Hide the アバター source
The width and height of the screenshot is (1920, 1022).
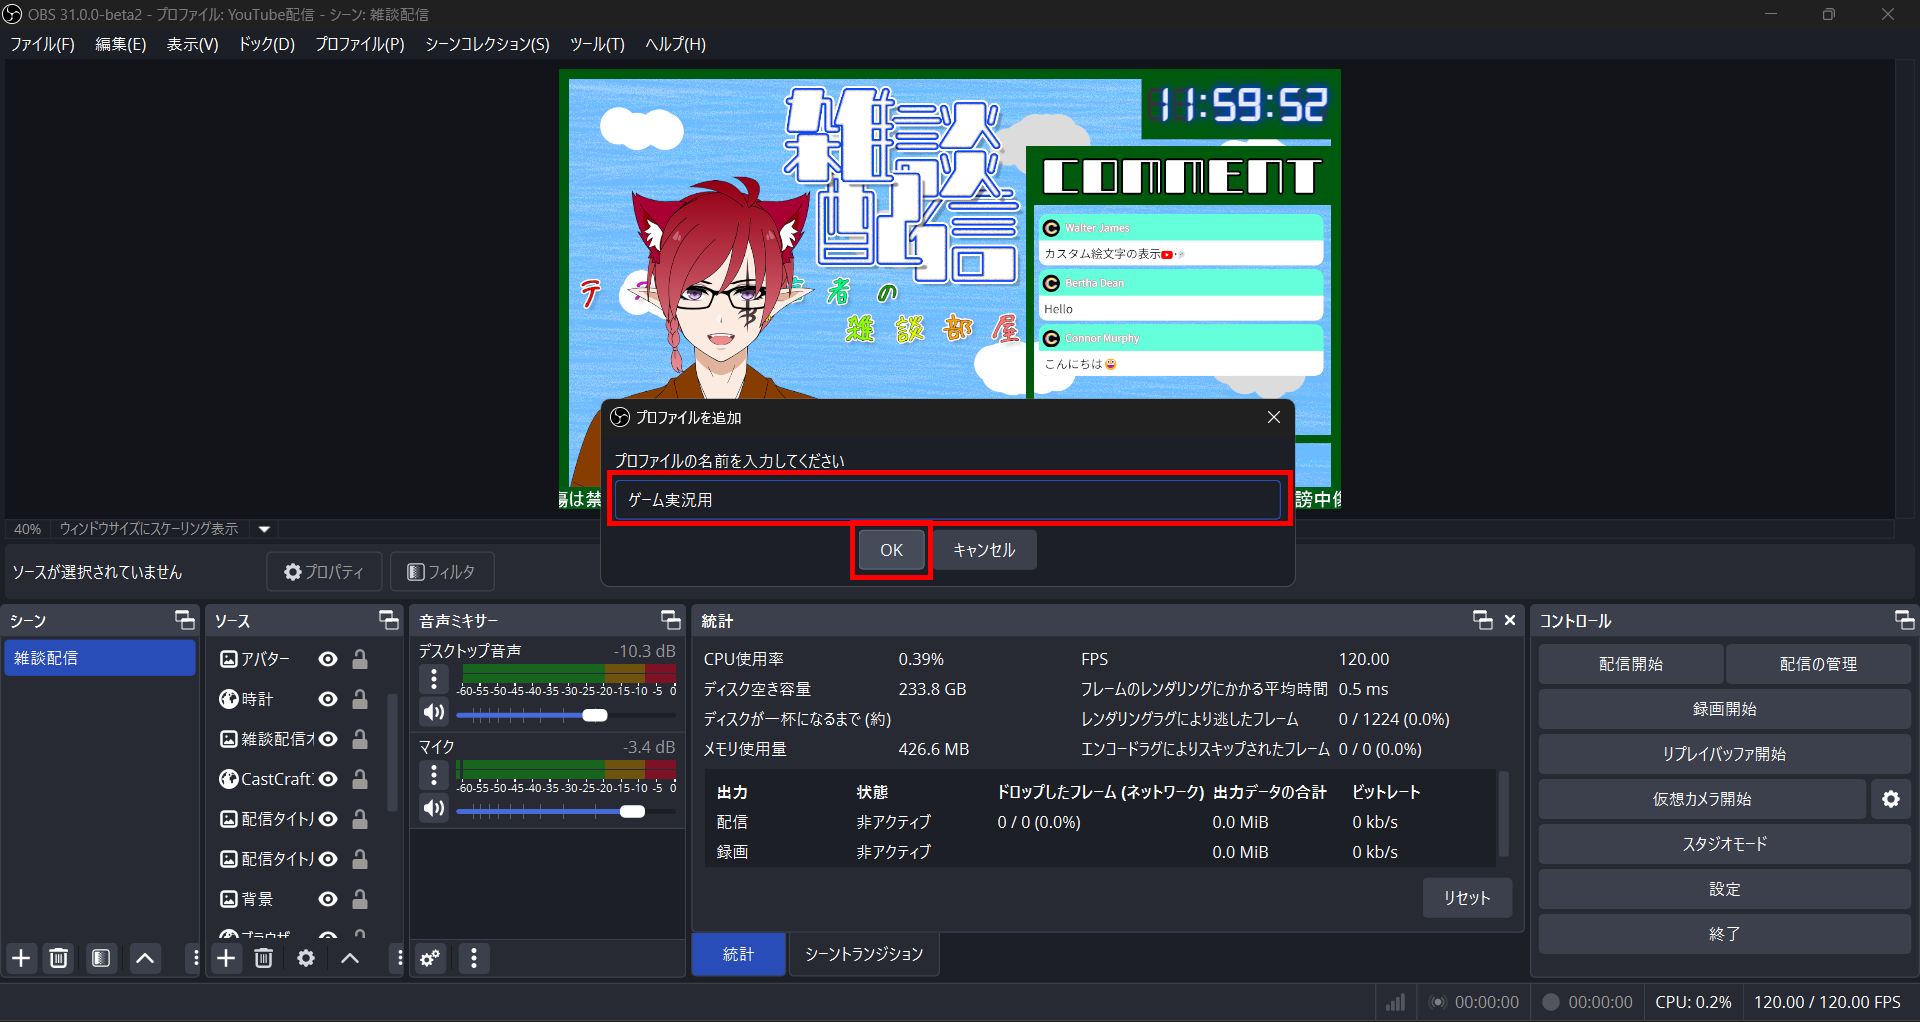click(328, 659)
